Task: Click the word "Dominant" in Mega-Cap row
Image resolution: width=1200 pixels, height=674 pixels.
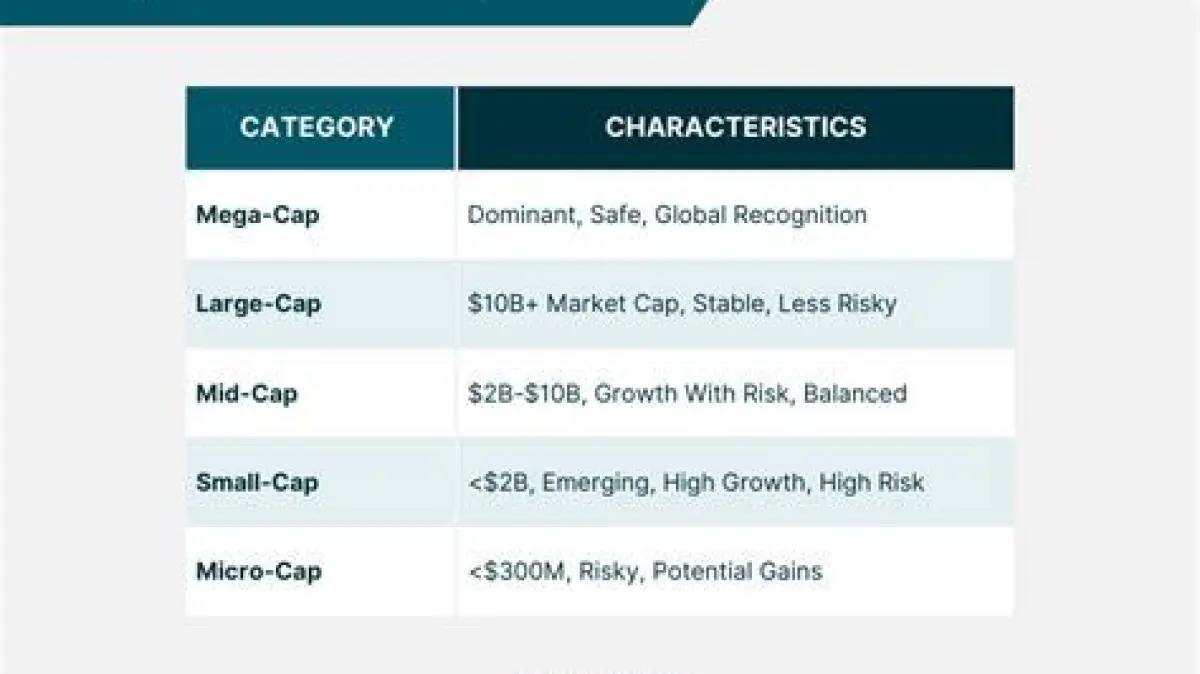Action: click(x=517, y=215)
